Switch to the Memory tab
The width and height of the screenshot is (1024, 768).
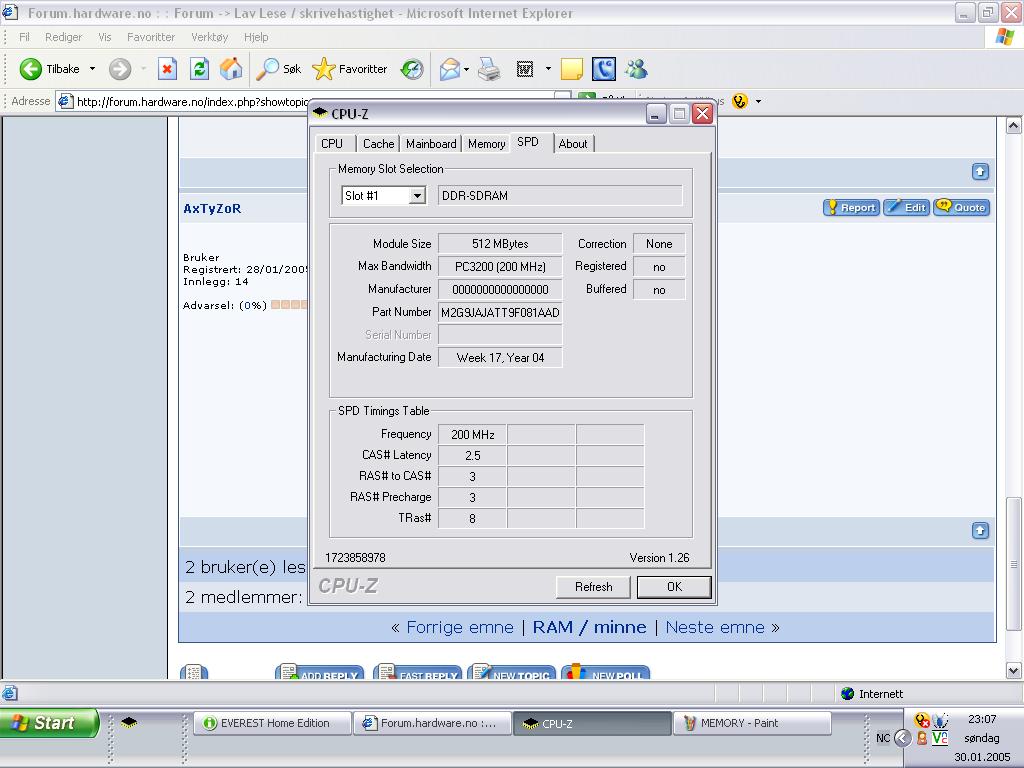(487, 144)
